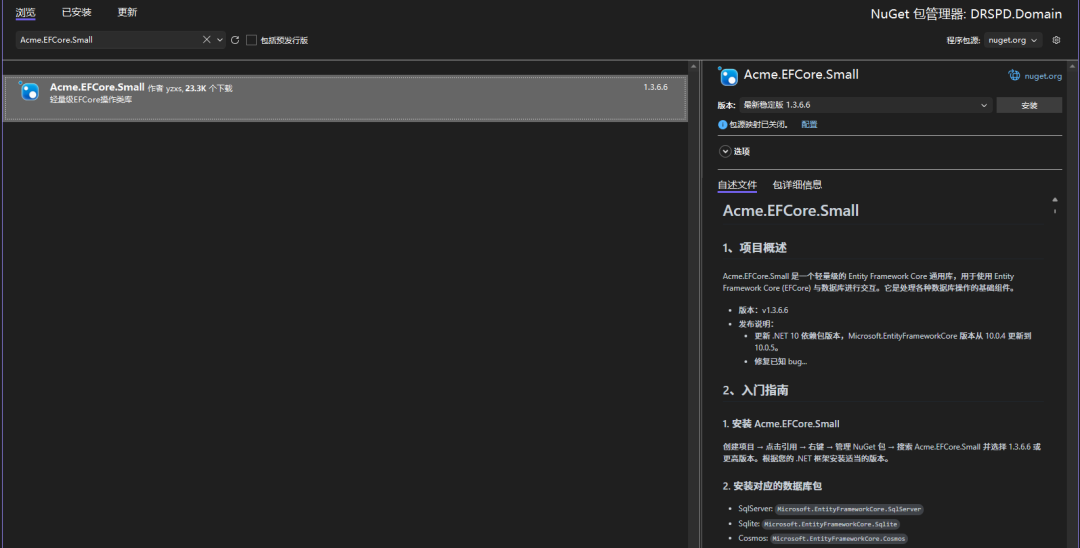Click the Microsoft.EntityFrameworkCore.Cosmos code text

839,538
